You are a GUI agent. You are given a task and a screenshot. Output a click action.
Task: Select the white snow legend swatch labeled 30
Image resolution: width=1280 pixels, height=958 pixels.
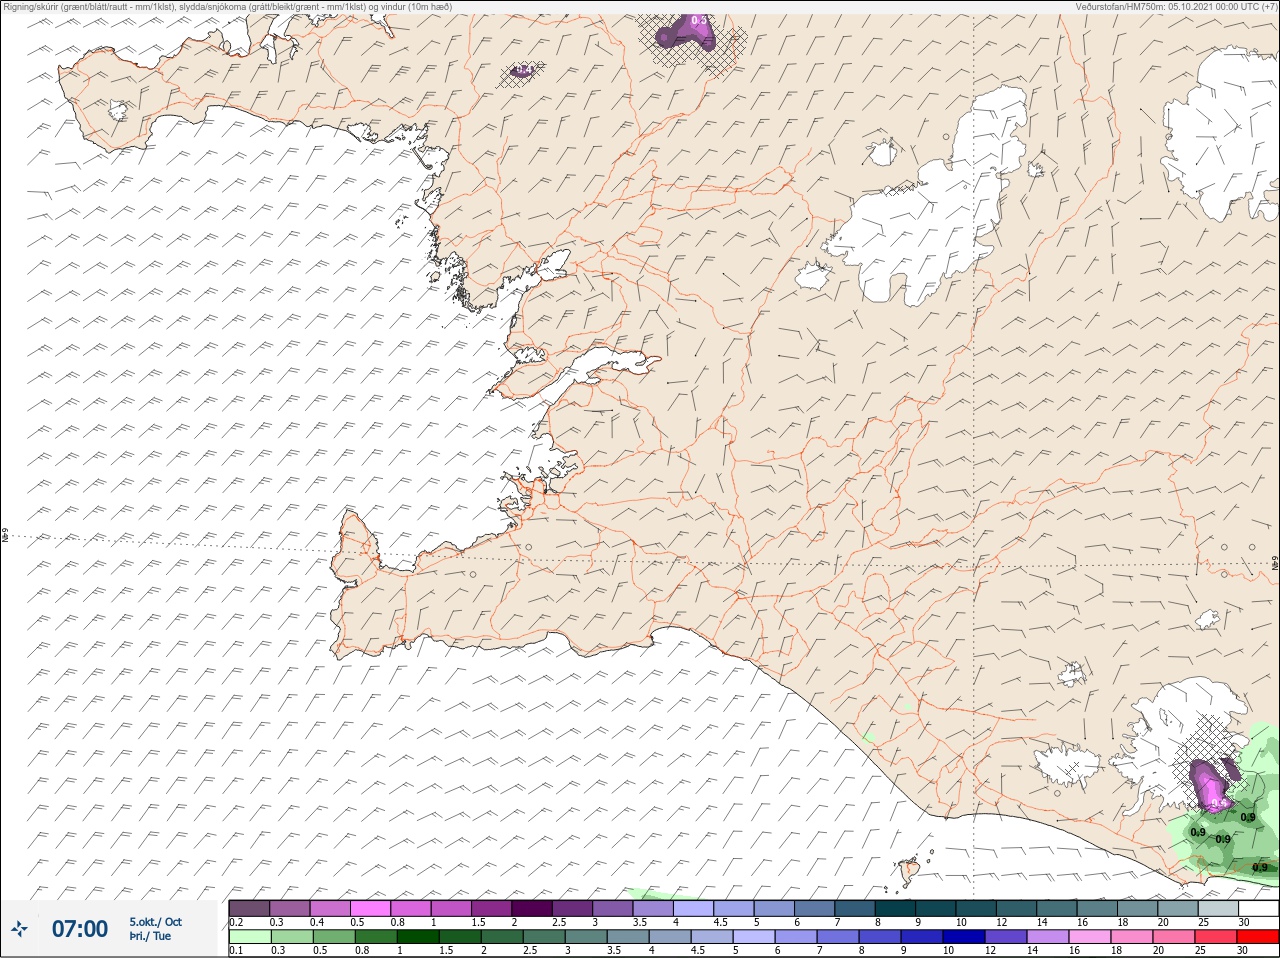(1258, 908)
